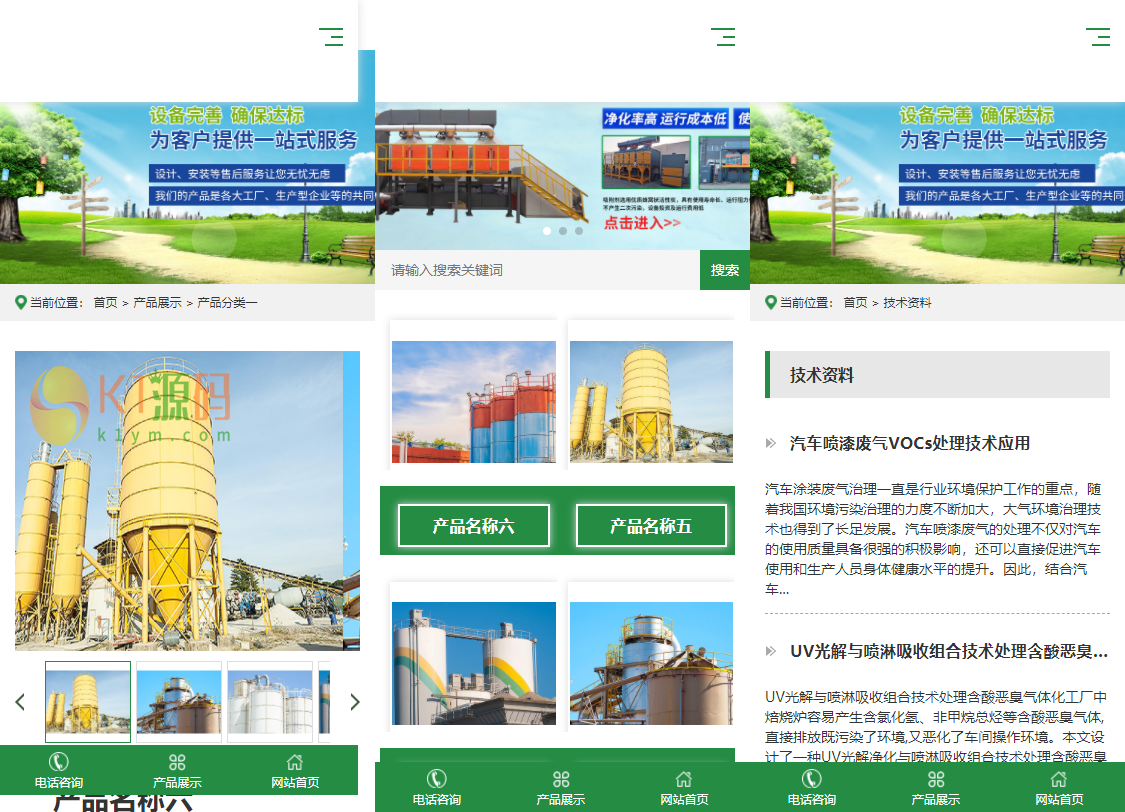Tap the 产品展示 grid icon on the 技术资料 page
This screenshot has width=1125, height=812.
[935, 779]
